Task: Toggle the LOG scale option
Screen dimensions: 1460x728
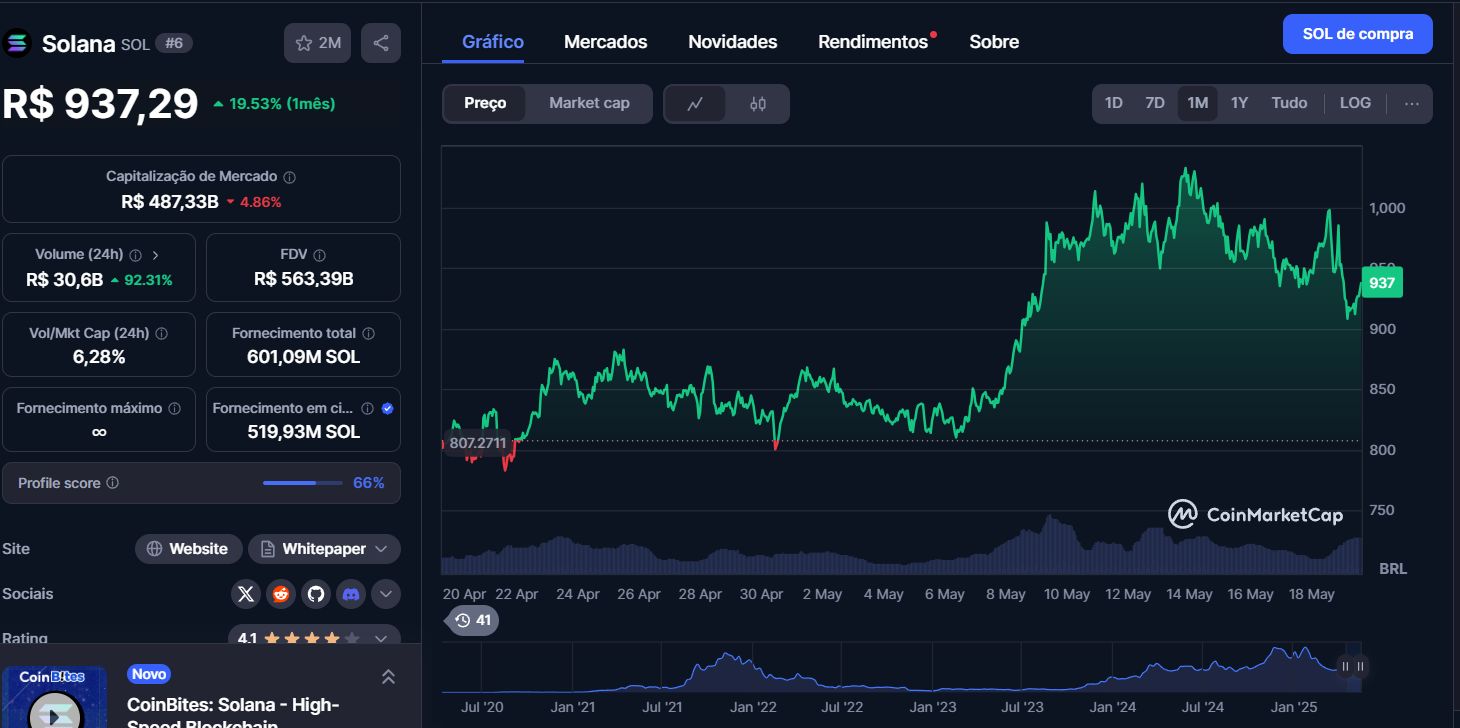Action: [1355, 103]
